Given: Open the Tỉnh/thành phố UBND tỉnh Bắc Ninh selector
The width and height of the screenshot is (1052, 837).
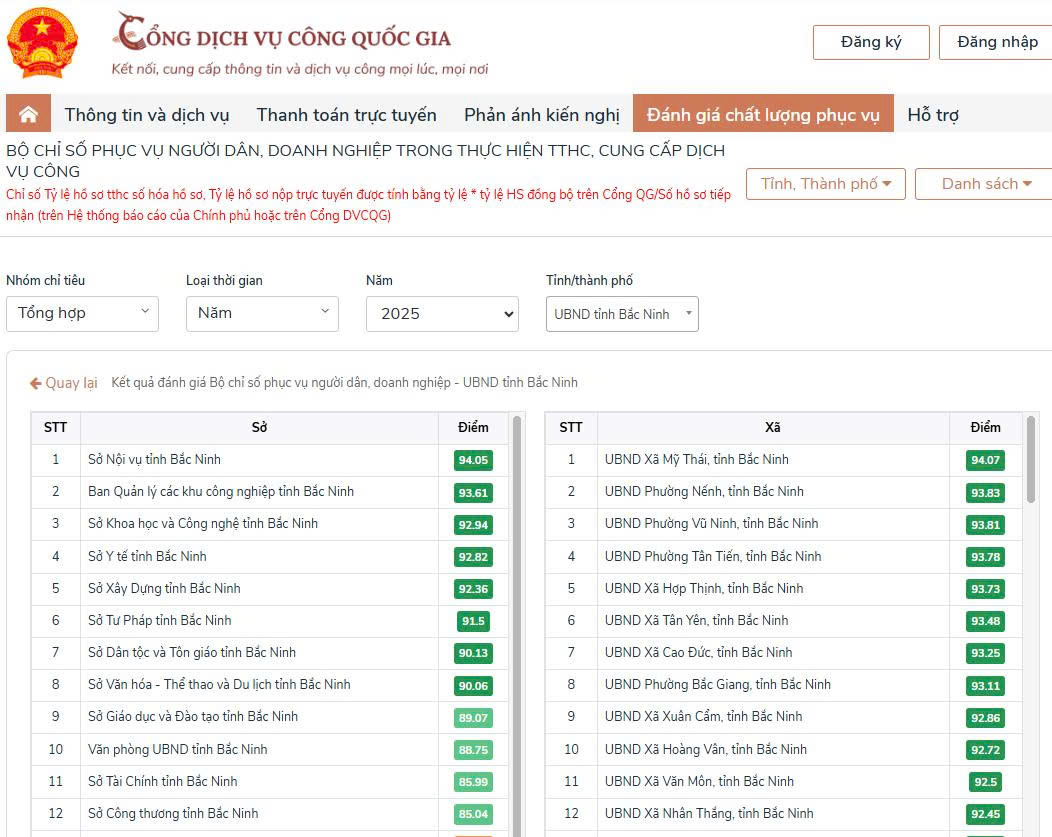Looking at the screenshot, I should [622, 314].
